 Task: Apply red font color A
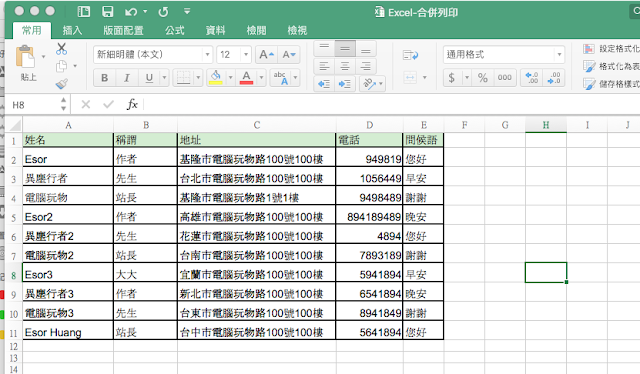[x=246, y=77]
